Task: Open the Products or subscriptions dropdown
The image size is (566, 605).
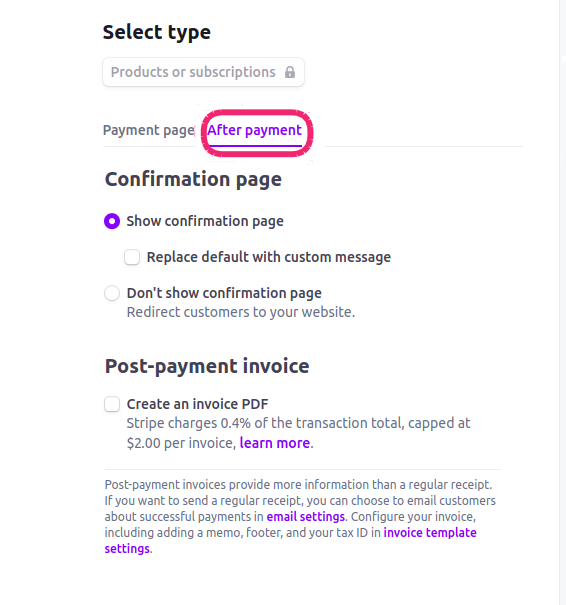Action: (203, 72)
